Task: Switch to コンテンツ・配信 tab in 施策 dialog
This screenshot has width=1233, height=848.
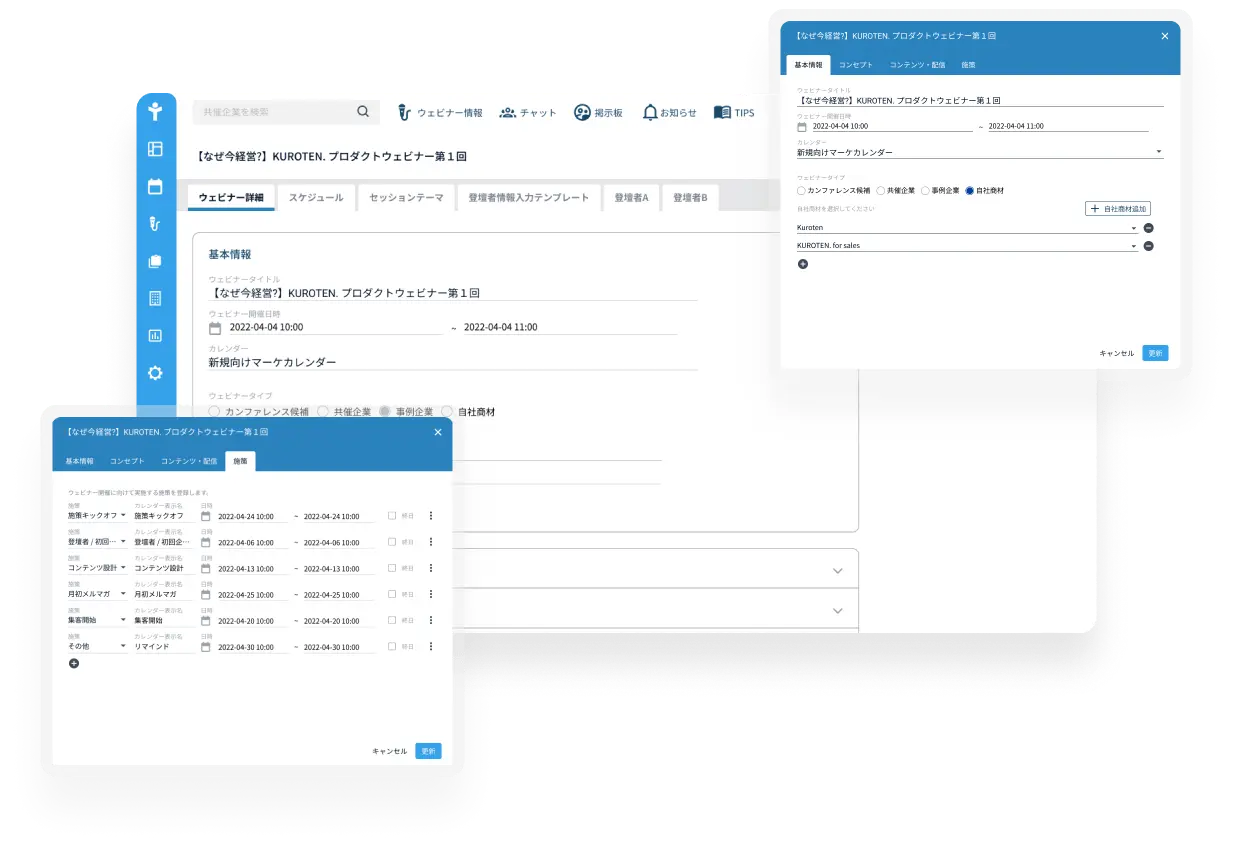Action: pos(189,461)
